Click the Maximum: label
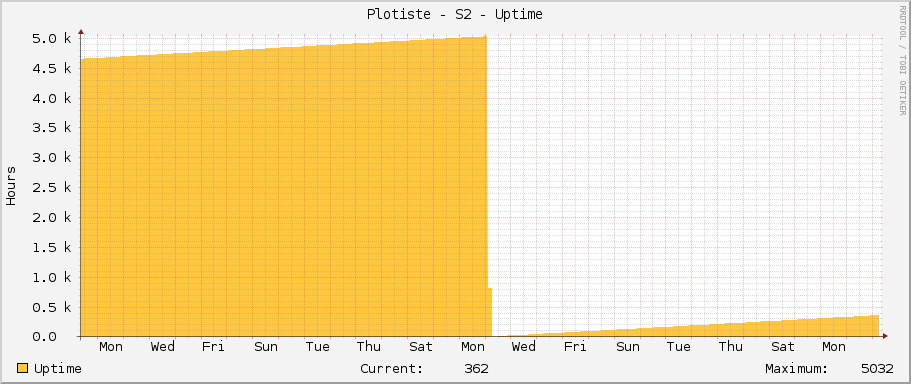The height and width of the screenshot is (384, 911). pos(797,369)
